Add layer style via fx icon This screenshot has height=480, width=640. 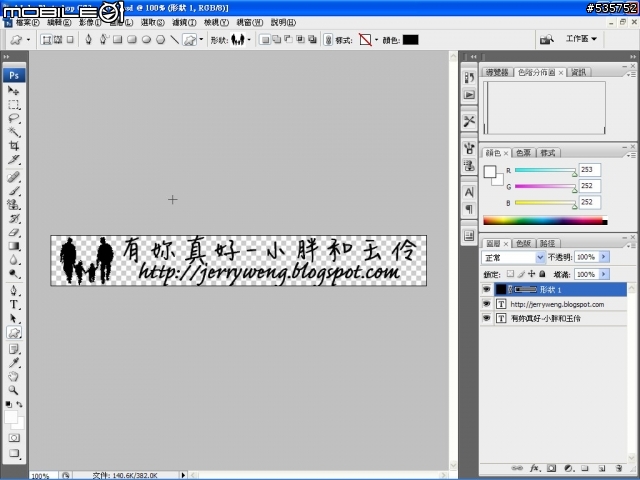534,468
